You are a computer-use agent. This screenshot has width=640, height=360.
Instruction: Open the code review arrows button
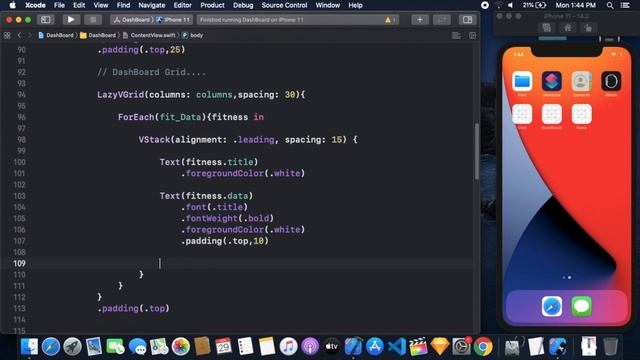click(x=442, y=20)
